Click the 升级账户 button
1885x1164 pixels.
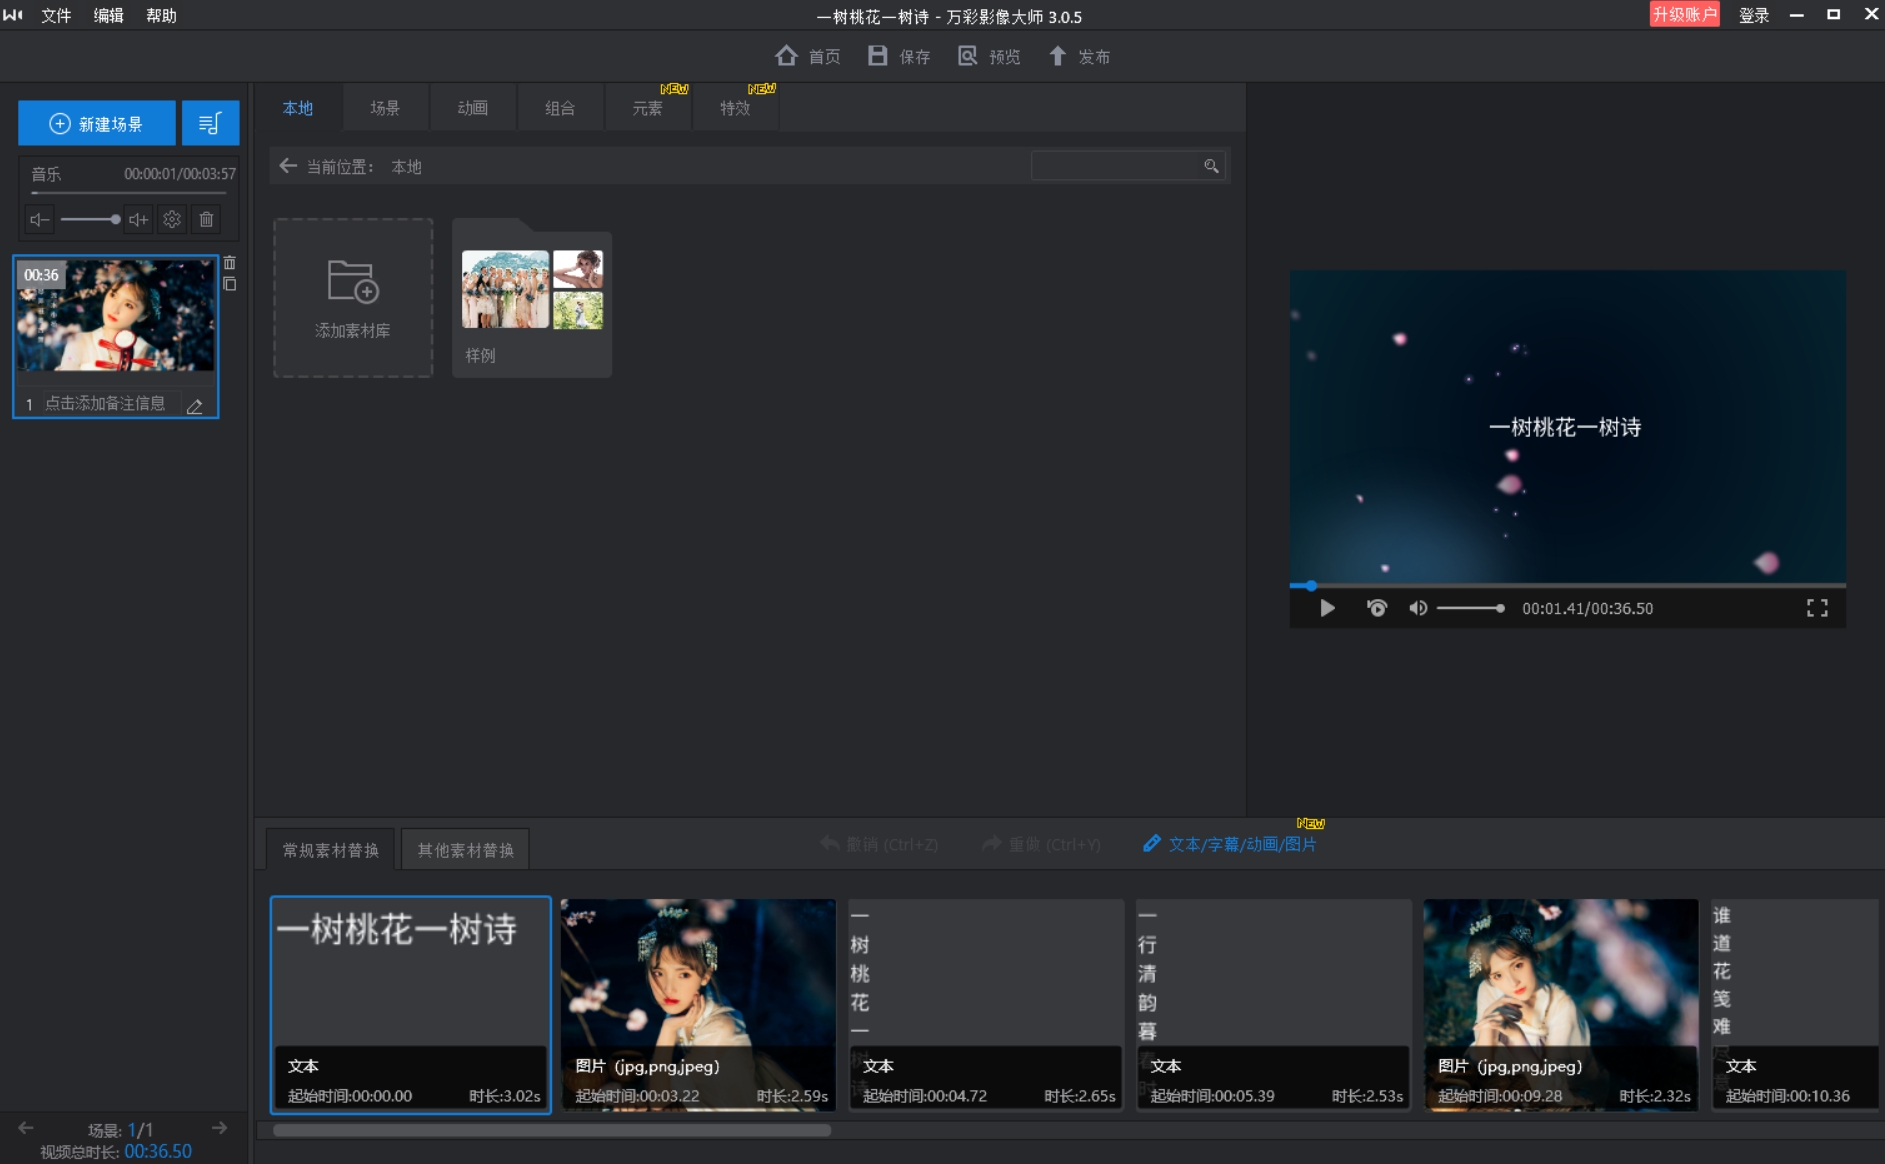click(1684, 14)
